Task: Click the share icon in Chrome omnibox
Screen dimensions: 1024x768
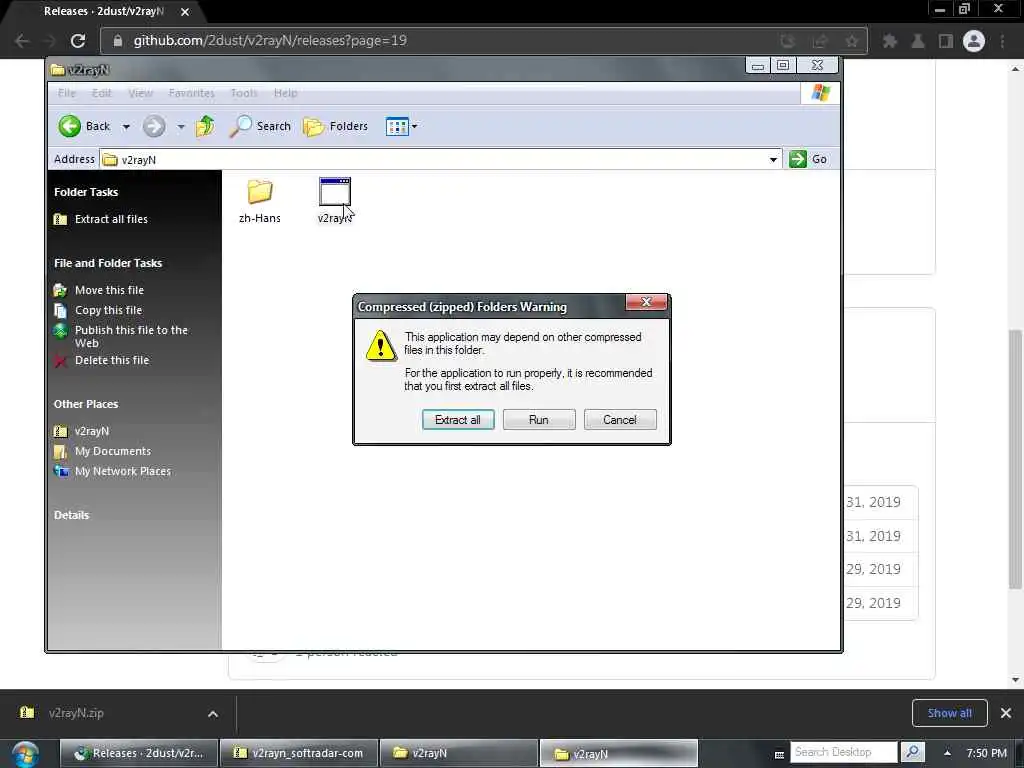Action: pos(820,41)
